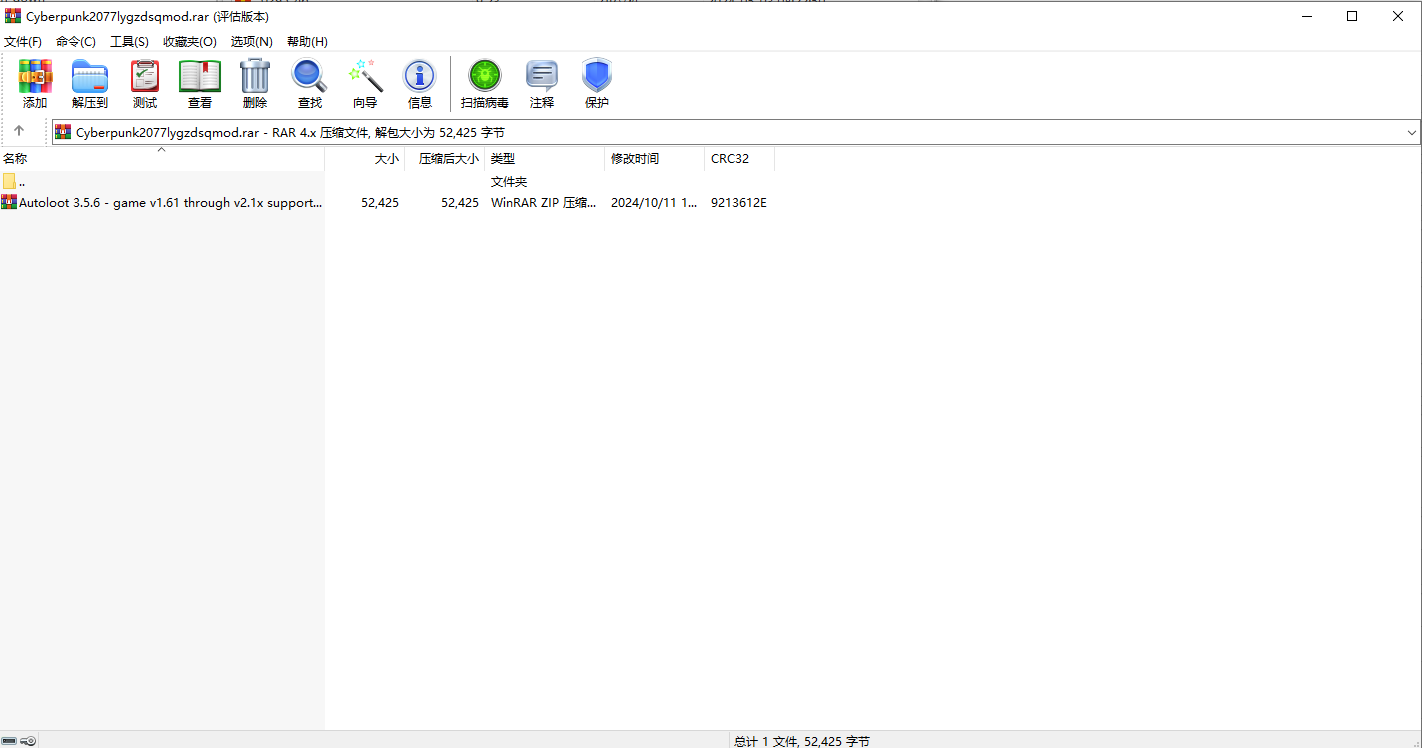This screenshot has width=1422, height=748.
Task: Click the 添加 (Add) toolbar icon
Action: tap(35, 83)
